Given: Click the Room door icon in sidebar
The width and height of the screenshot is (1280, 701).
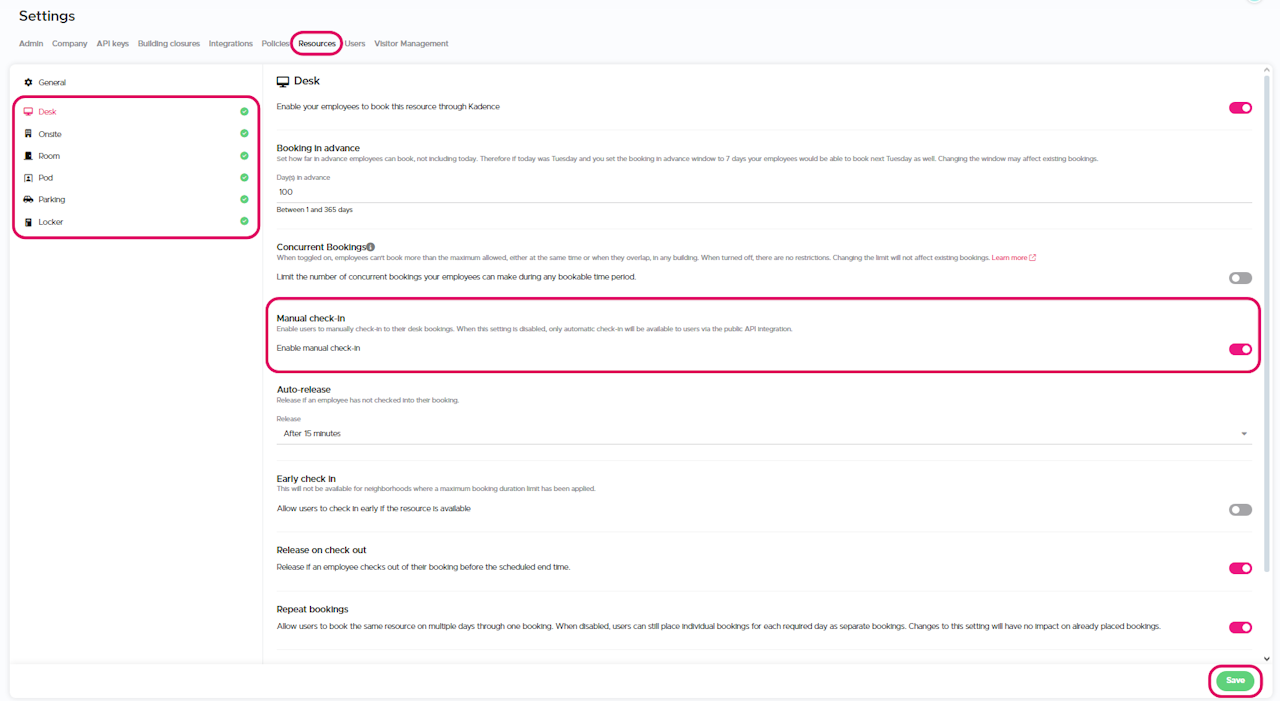Looking at the screenshot, I should coord(28,156).
